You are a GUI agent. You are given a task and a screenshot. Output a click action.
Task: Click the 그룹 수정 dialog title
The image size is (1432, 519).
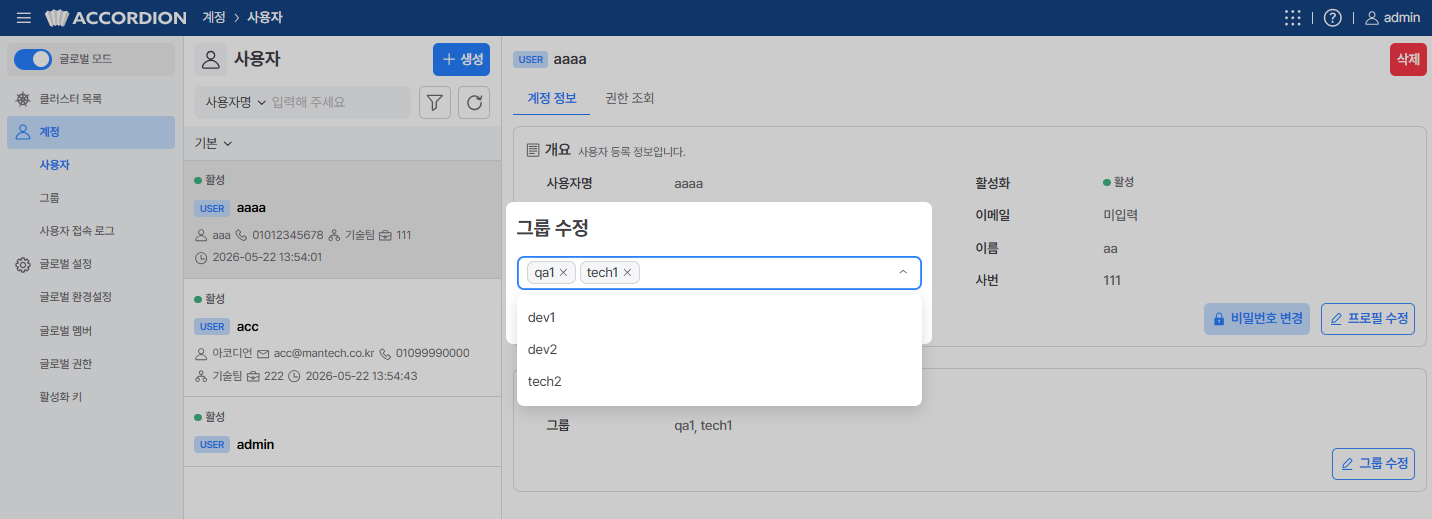point(552,228)
